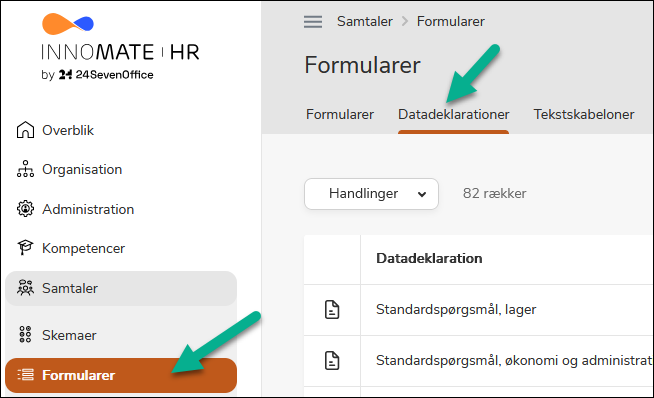
Task: Open the Tekstskabeloner tab
Action: tap(584, 114)
